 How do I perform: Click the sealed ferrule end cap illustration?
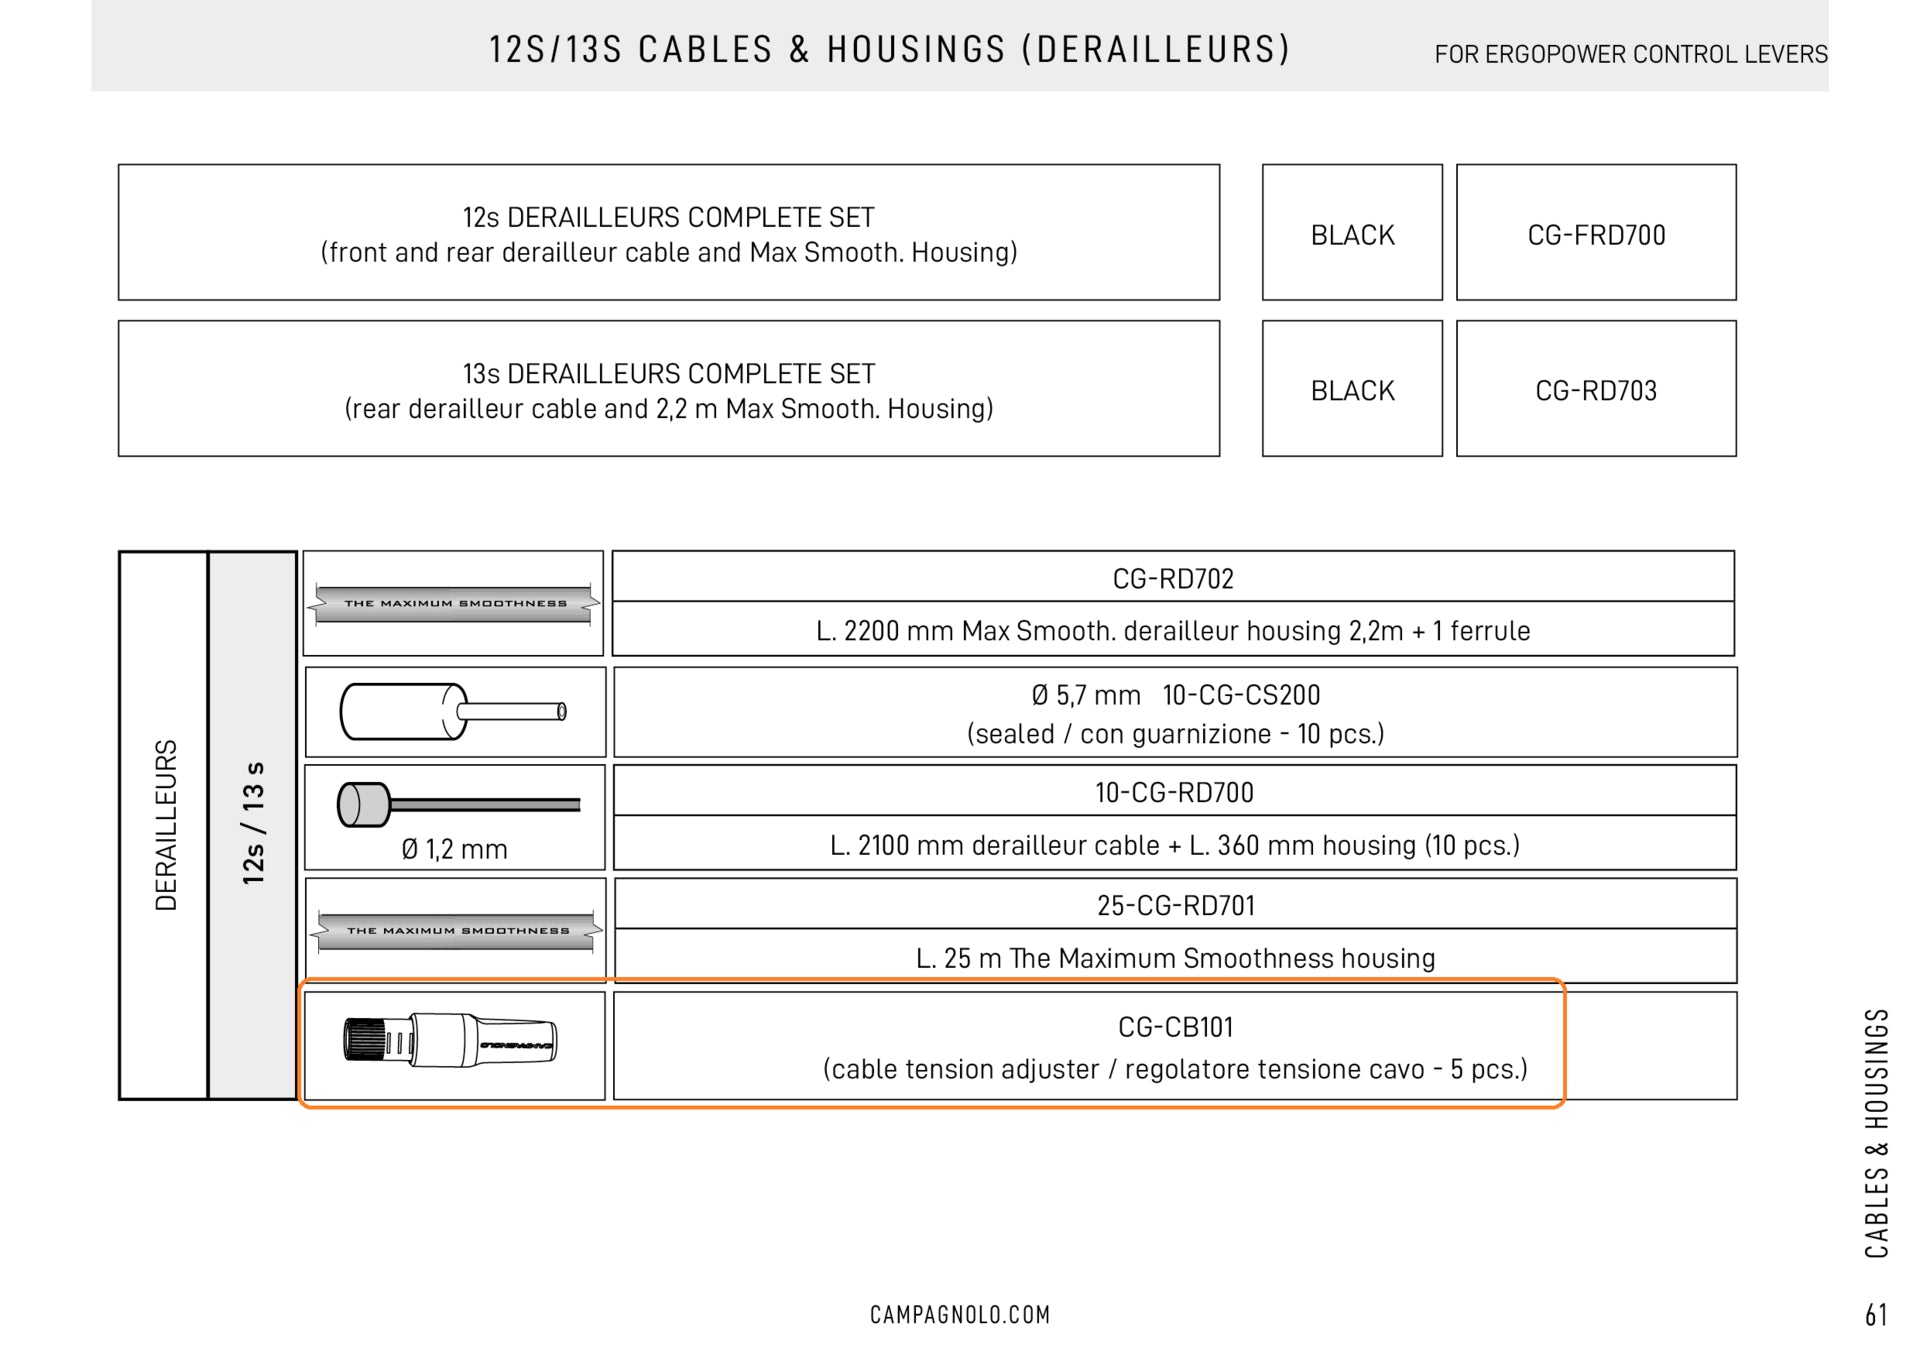coord(453,711)
